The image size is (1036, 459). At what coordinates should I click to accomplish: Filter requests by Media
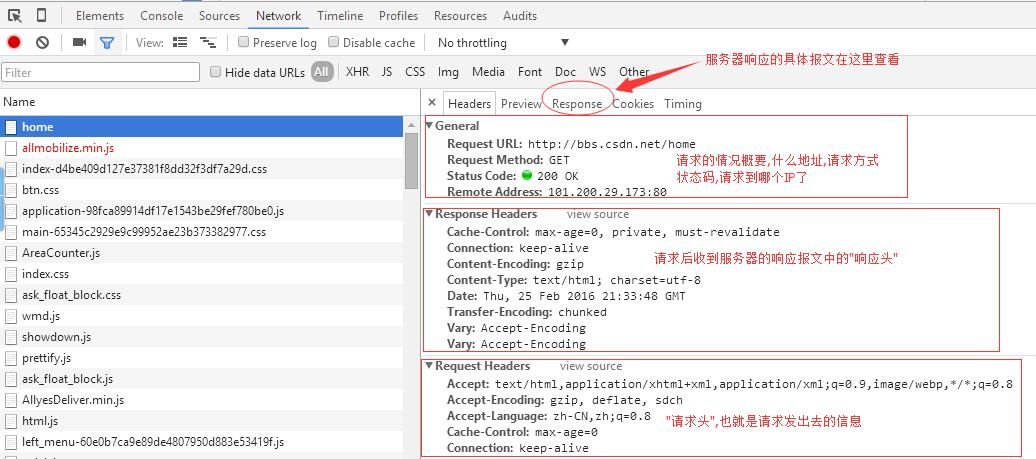point(488,71)
